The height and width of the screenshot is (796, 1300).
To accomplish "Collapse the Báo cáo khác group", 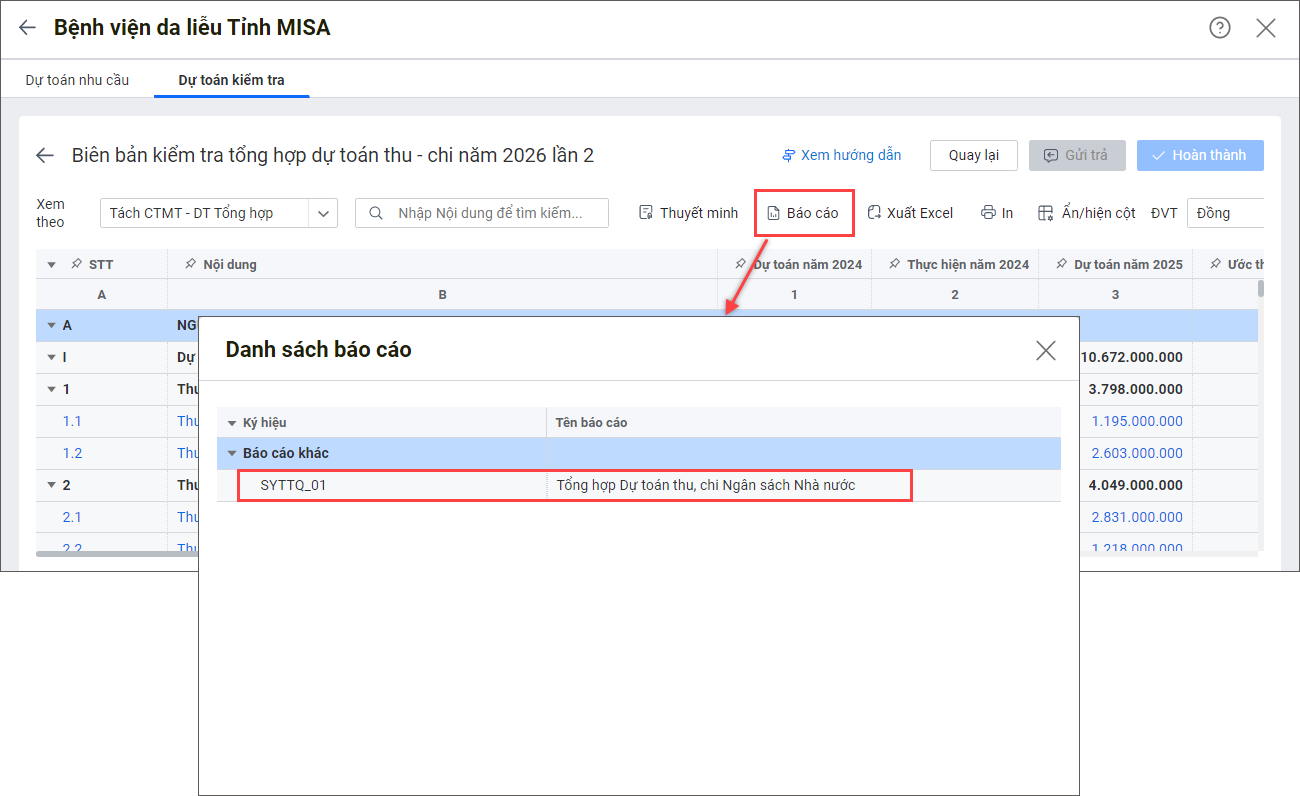I will tap(232, 453).
